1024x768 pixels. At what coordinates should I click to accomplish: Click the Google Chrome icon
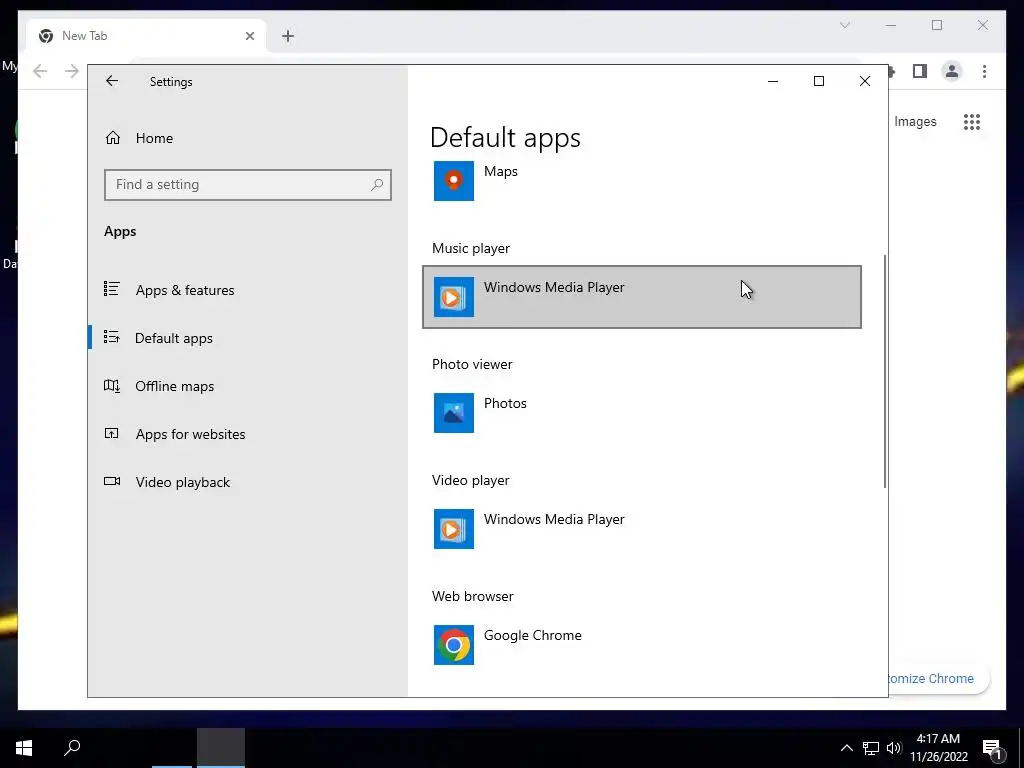(x=454, y=645)
